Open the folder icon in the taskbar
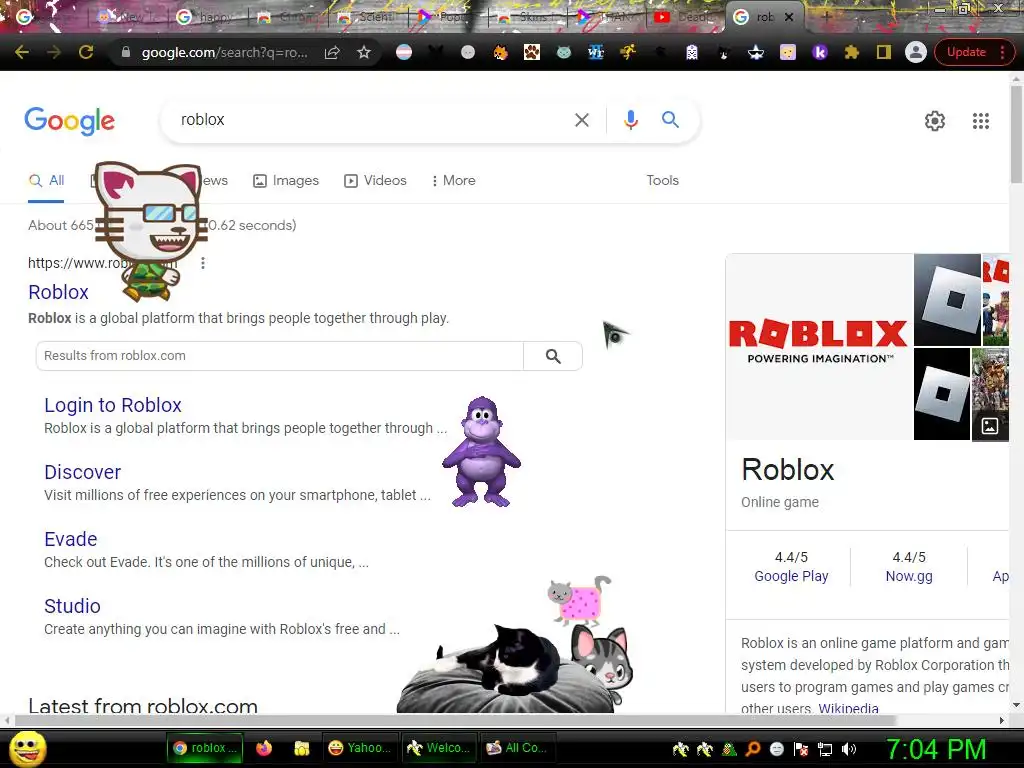Image resolution: width=1024 pixels, height=768 pixels. pos(301,748)
